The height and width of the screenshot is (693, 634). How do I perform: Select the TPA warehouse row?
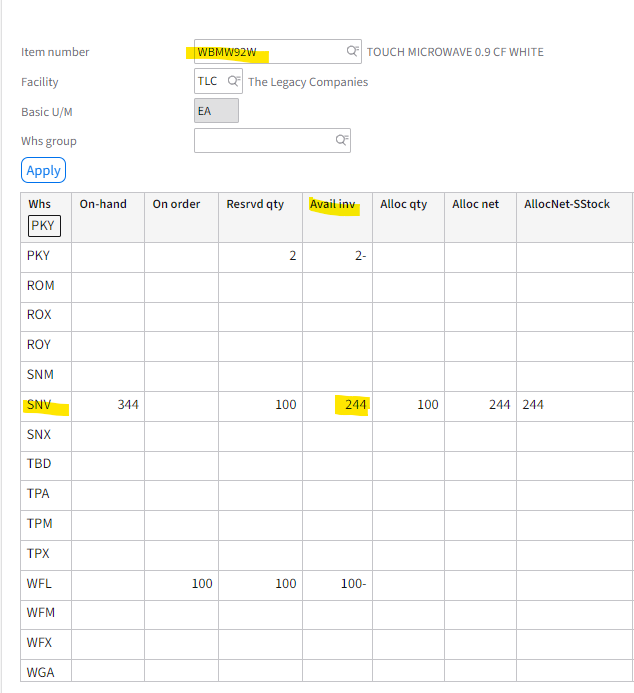[326, 495]
